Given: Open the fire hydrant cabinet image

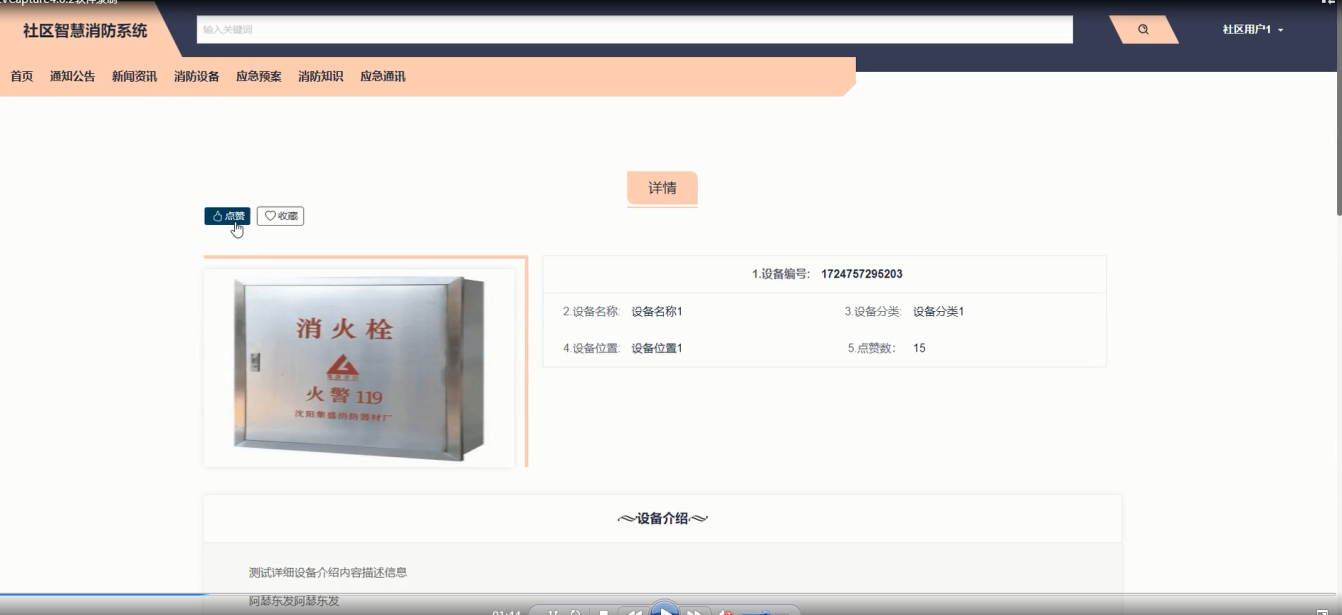Looking at the screenshot, I should click(x=359, y=367).
